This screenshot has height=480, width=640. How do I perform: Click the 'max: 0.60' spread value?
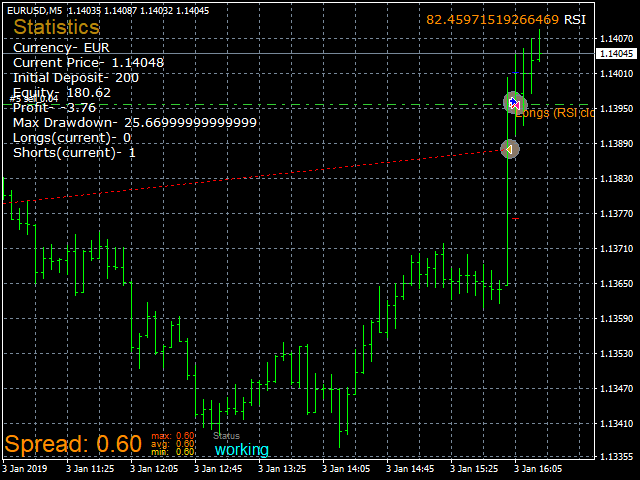pos(173,436)
